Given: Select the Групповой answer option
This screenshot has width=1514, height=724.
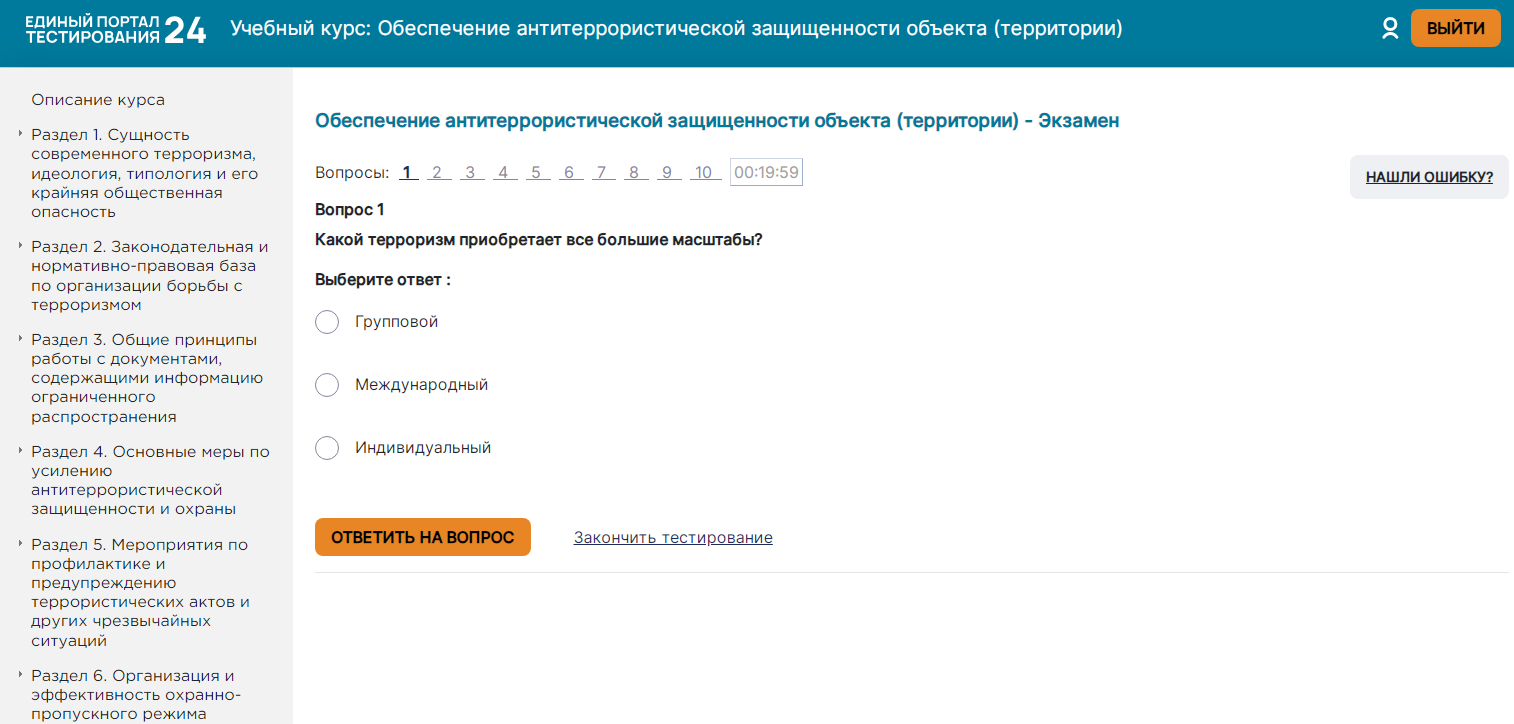Looking at the screenshot, I should tap(327, 322).
